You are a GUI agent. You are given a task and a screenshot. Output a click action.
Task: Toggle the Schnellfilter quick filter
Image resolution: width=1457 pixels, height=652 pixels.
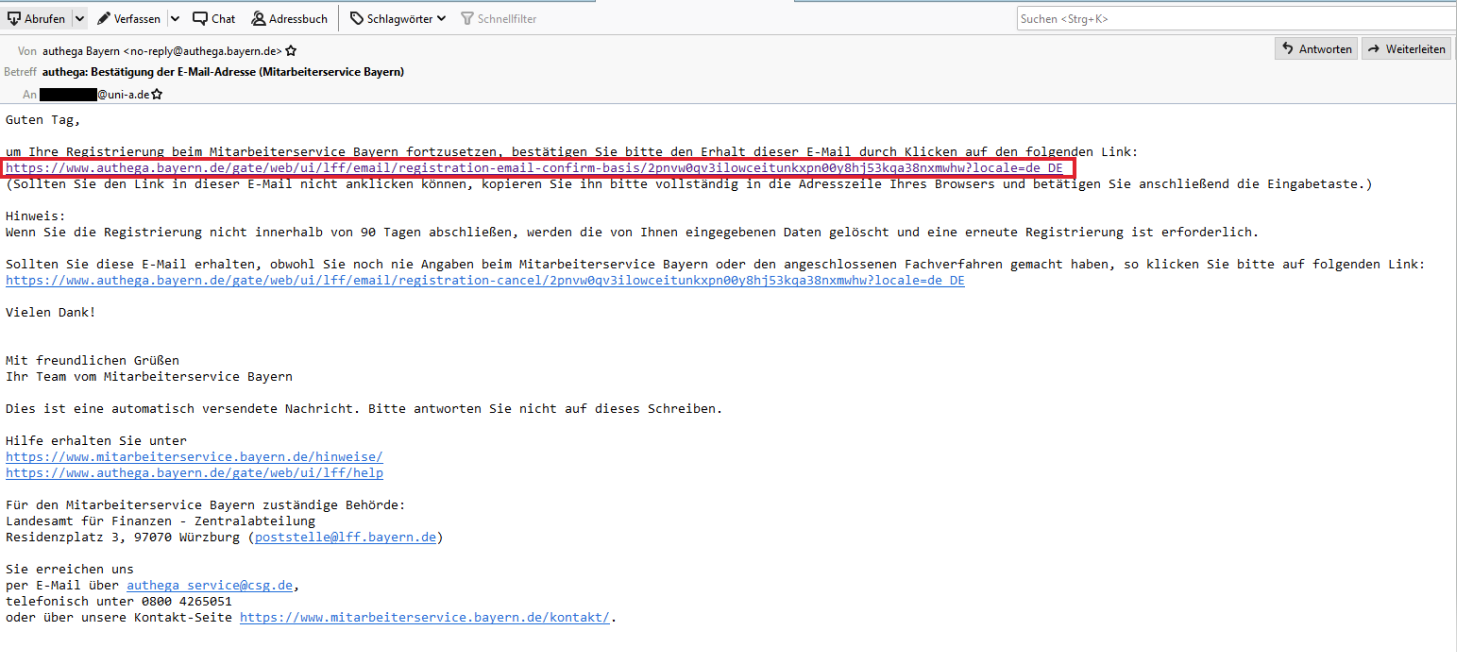(x=497, y=19)
